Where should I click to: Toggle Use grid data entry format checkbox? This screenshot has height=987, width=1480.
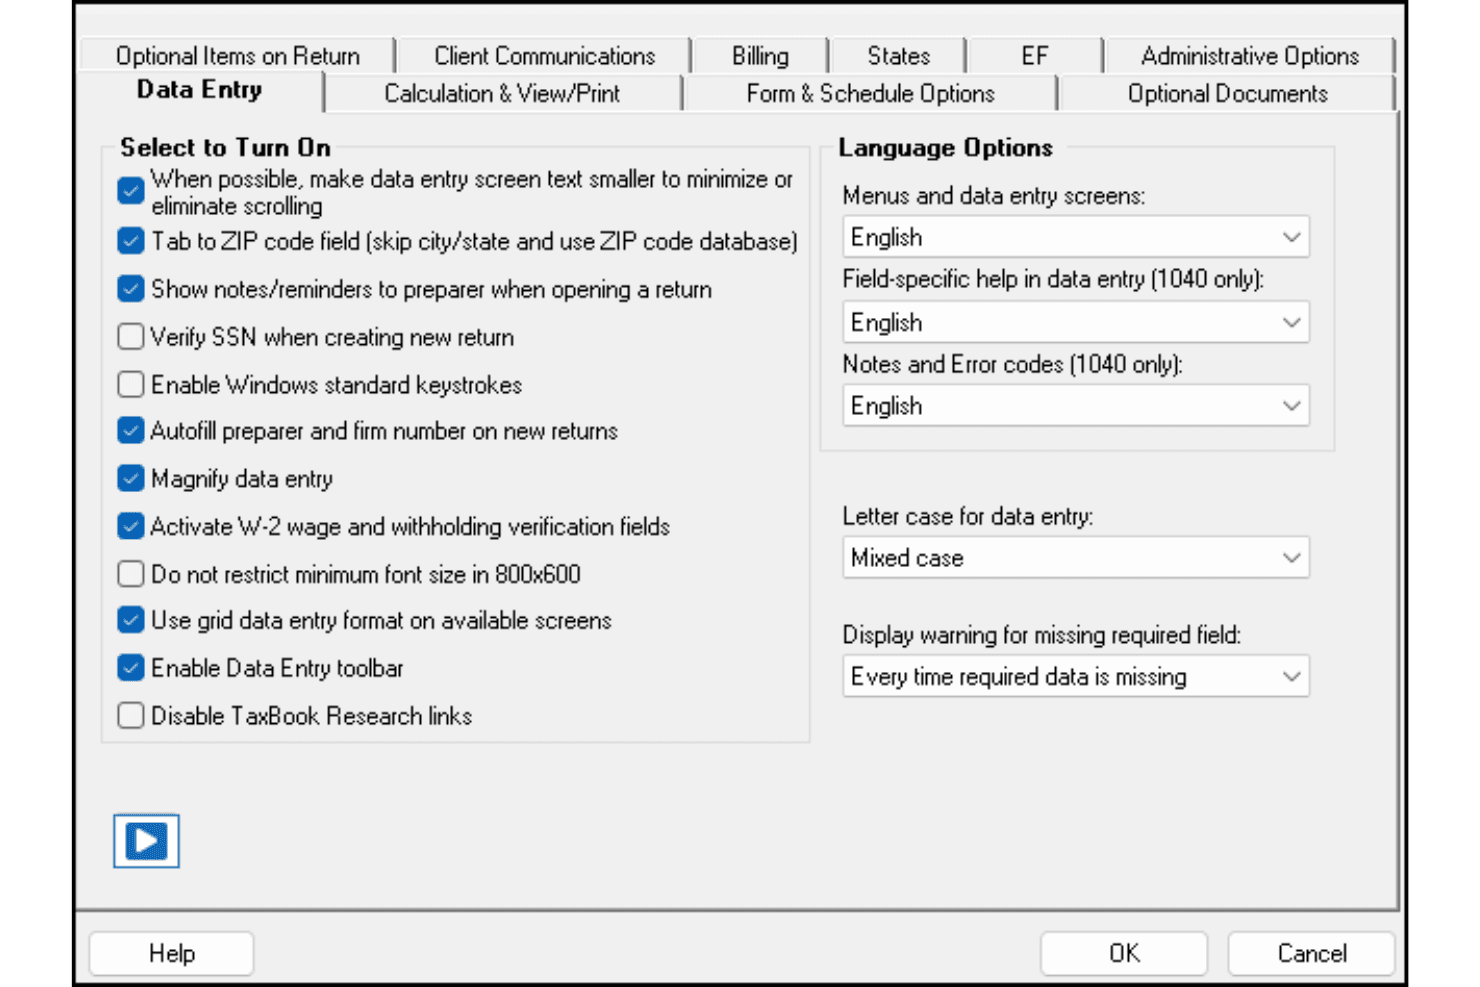pyautogui.click(x=131, y=620)
